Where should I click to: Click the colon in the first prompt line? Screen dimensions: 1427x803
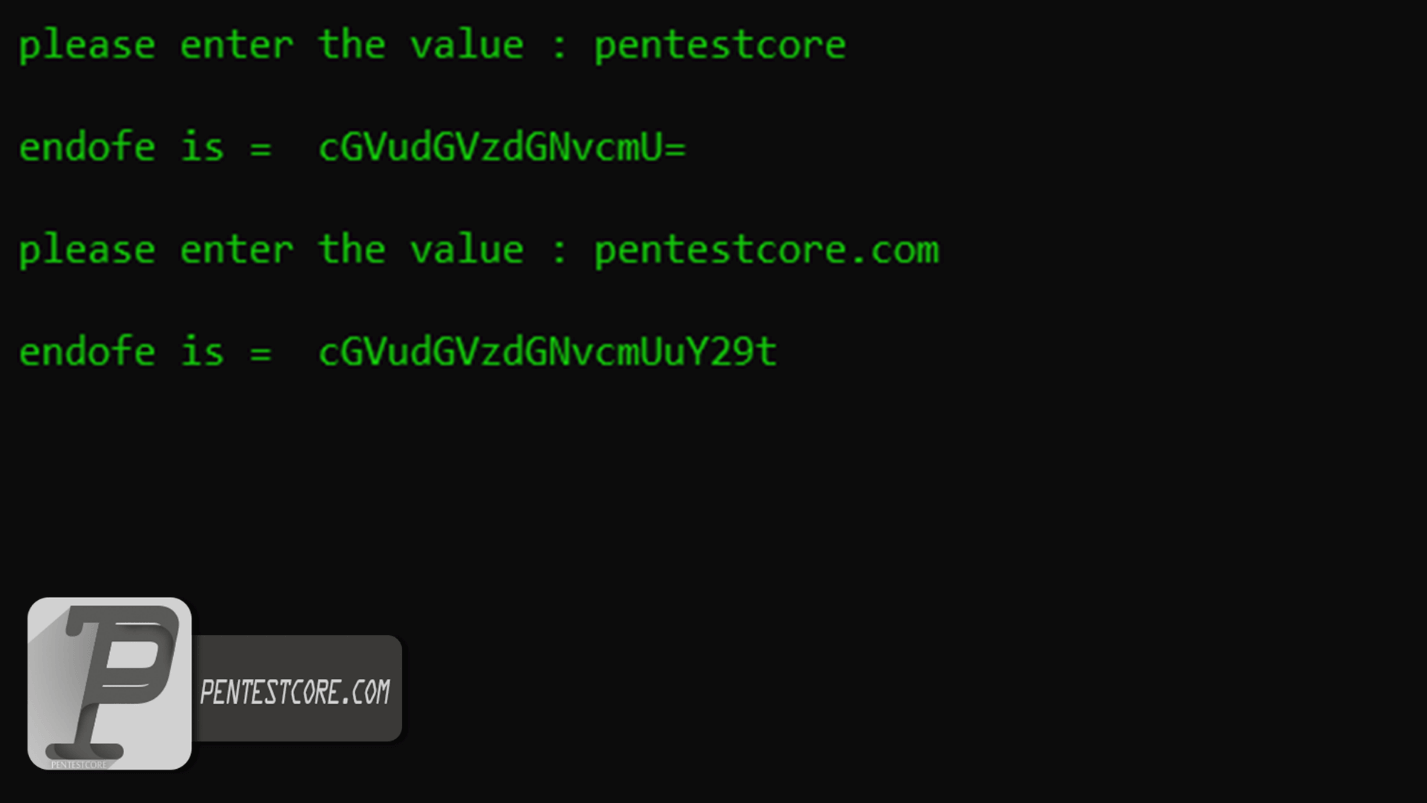560,48
